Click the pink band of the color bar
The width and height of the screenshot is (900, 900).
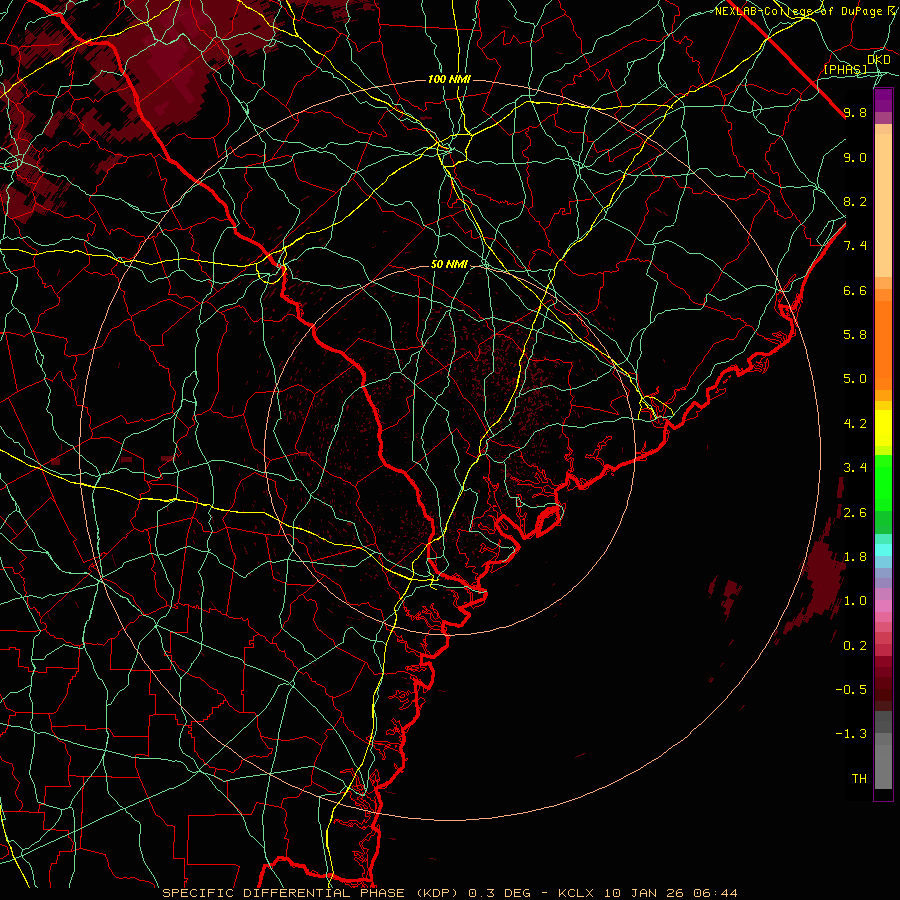point(883,606)
